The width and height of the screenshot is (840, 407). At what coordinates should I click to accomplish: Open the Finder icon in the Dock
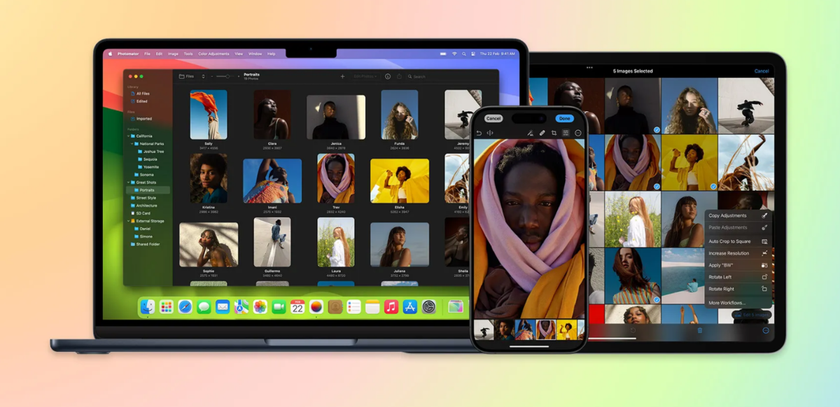pyautogui.click(x=147, y=307)
